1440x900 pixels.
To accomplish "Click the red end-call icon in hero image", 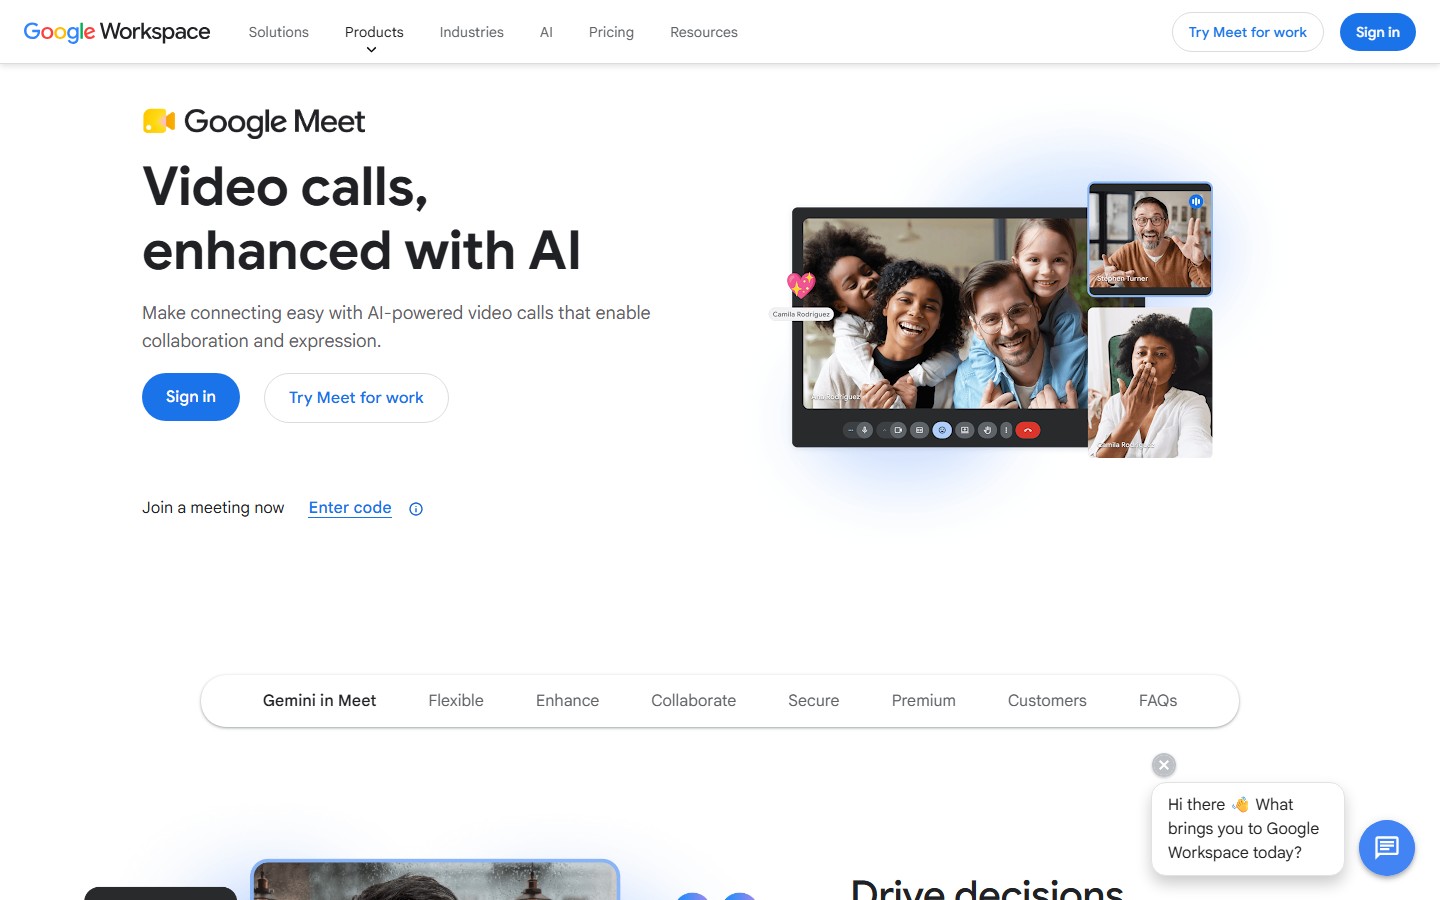I will coord(1028,430).
